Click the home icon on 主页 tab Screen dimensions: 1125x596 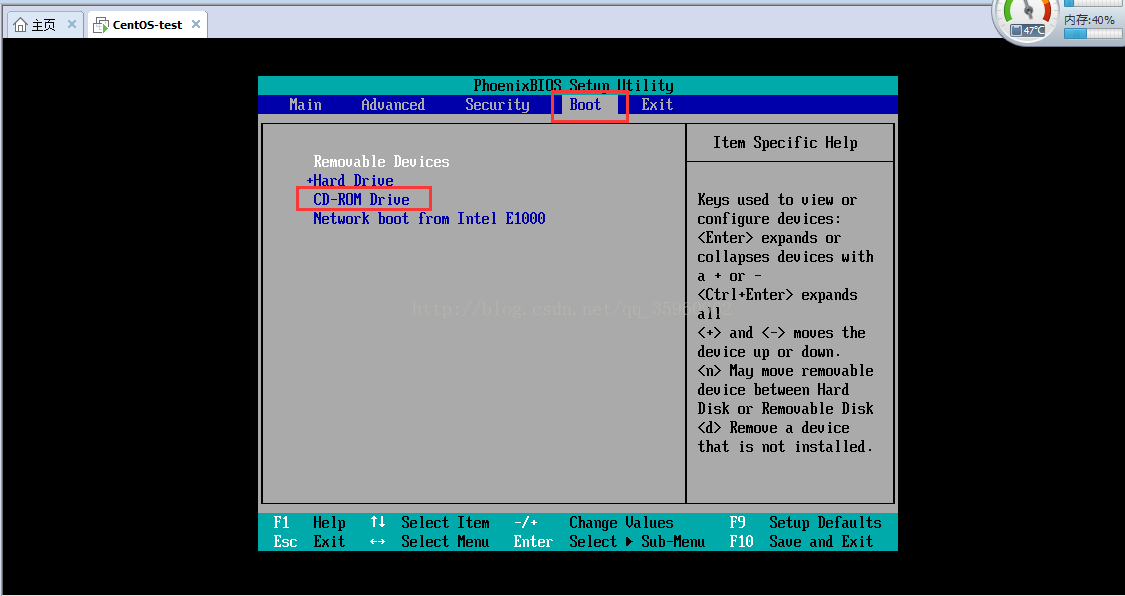[21, 25]
